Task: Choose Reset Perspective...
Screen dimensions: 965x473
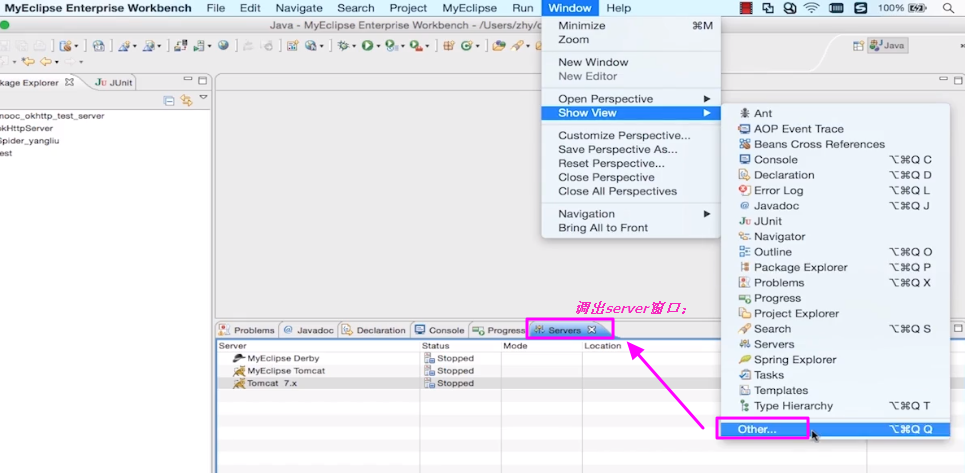Action: (630, 164)
